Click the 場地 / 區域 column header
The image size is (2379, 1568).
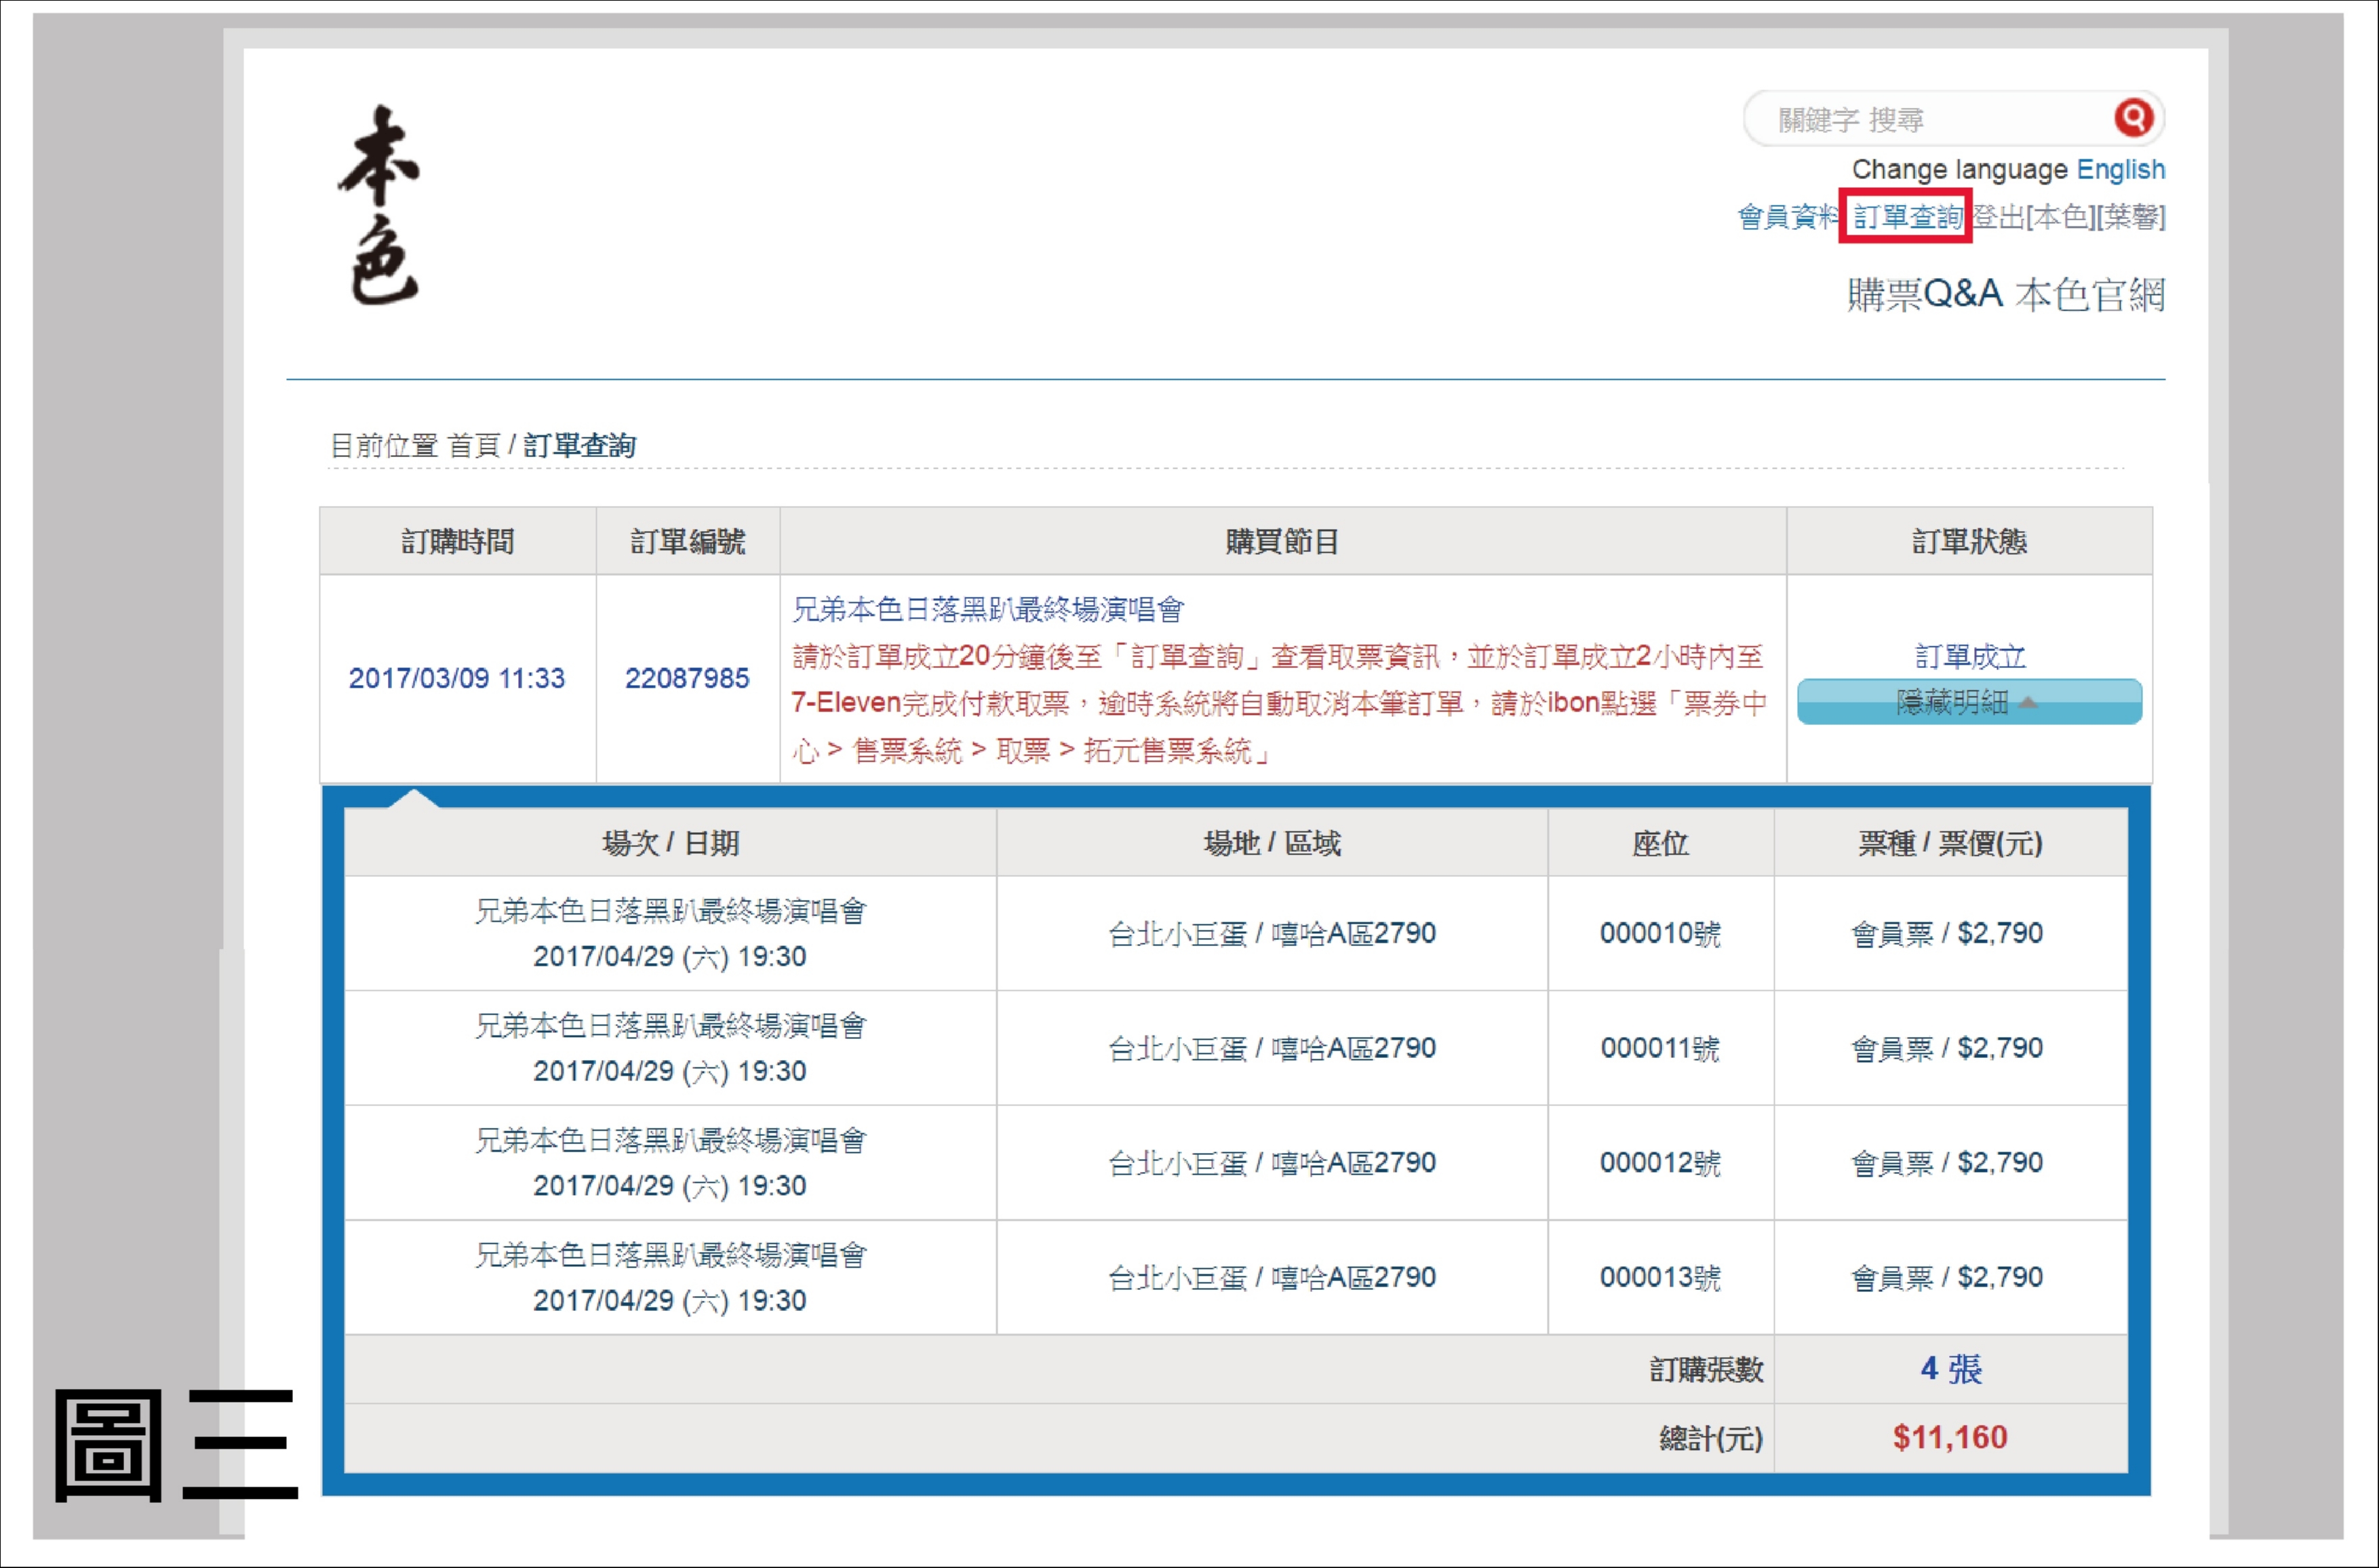1272,843
